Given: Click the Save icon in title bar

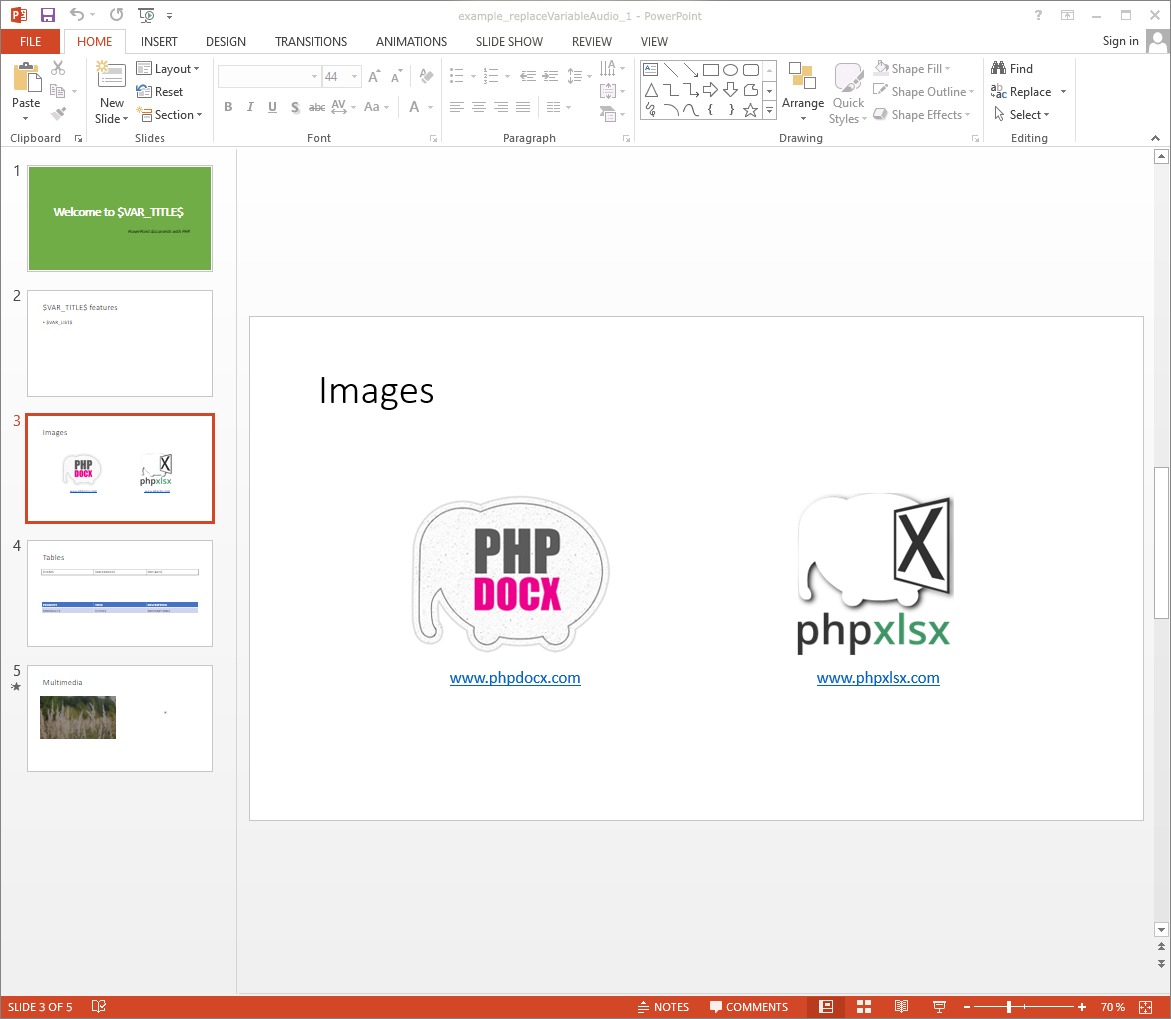Looking at the screenshot, I should [47, 15].
